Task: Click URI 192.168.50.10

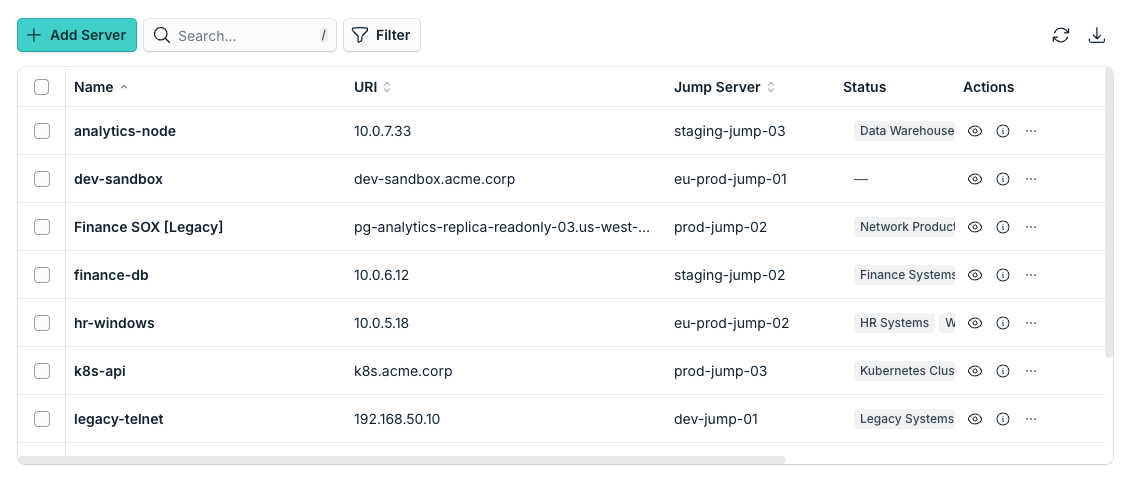Action: (397, 419)
